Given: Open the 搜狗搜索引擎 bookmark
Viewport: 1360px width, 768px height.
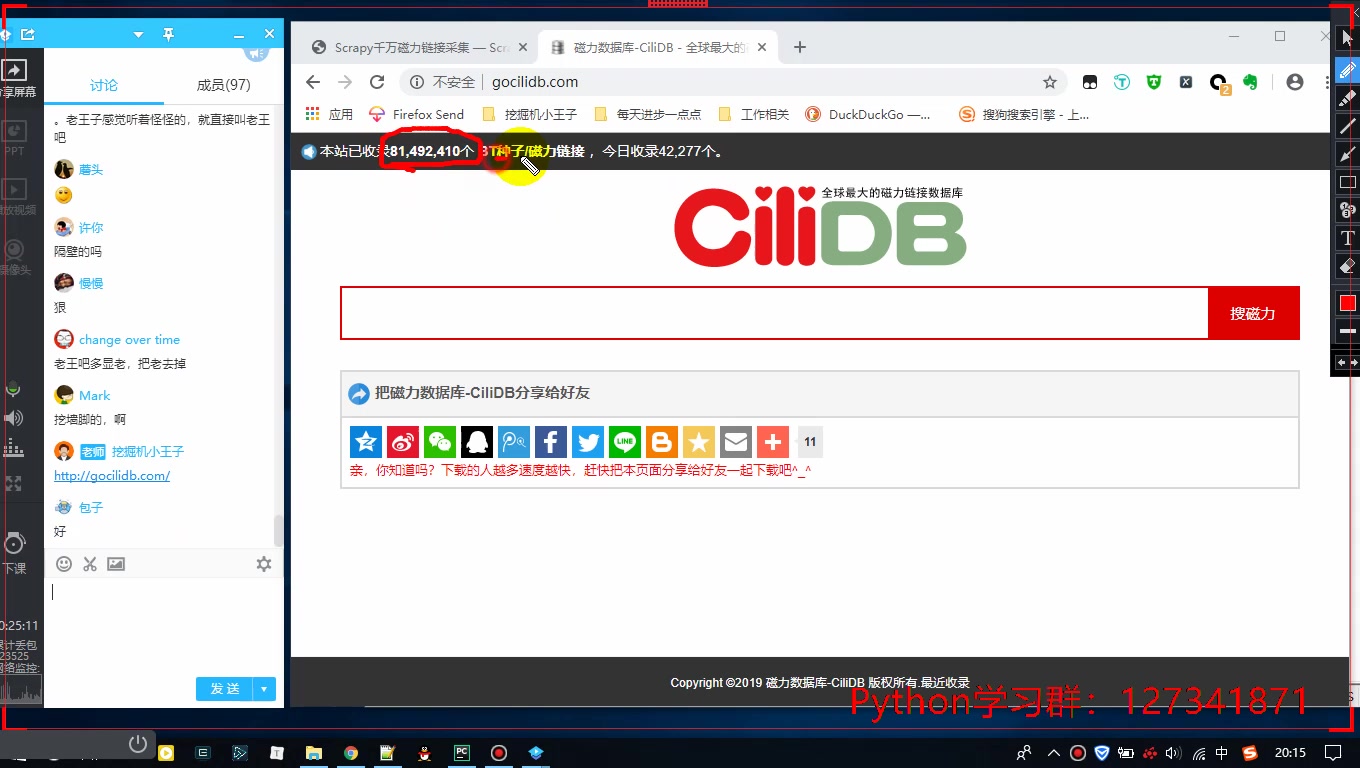Looking at the screenshot, I should coord(1024,114).
